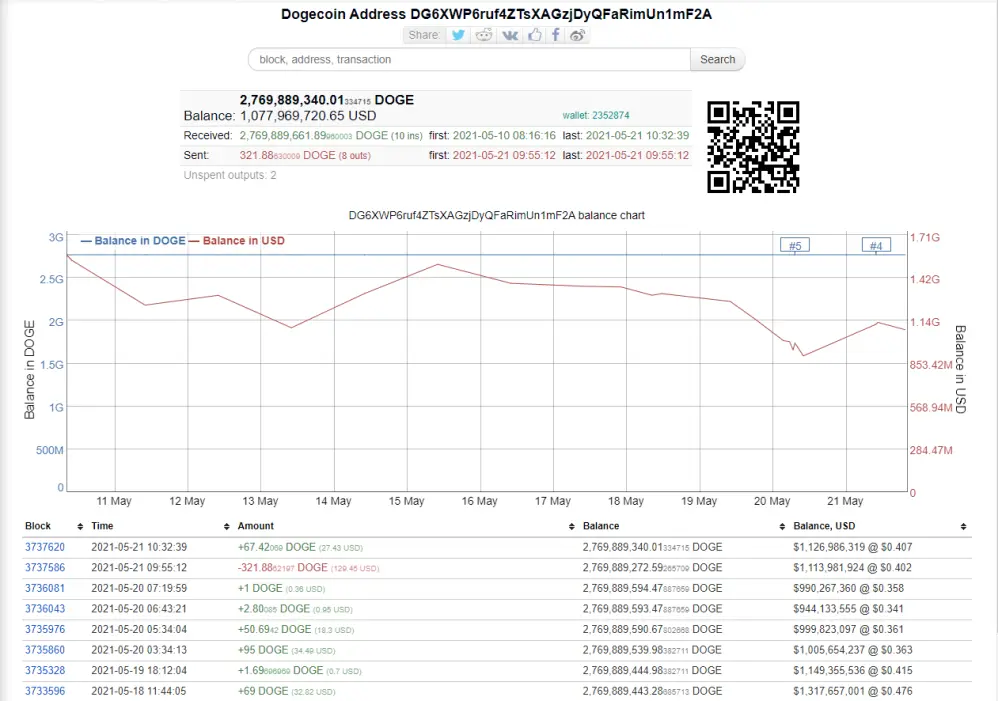Viewport: 998px width, 701px height.
Task: Open block 3737586
Action: (45, 567)
